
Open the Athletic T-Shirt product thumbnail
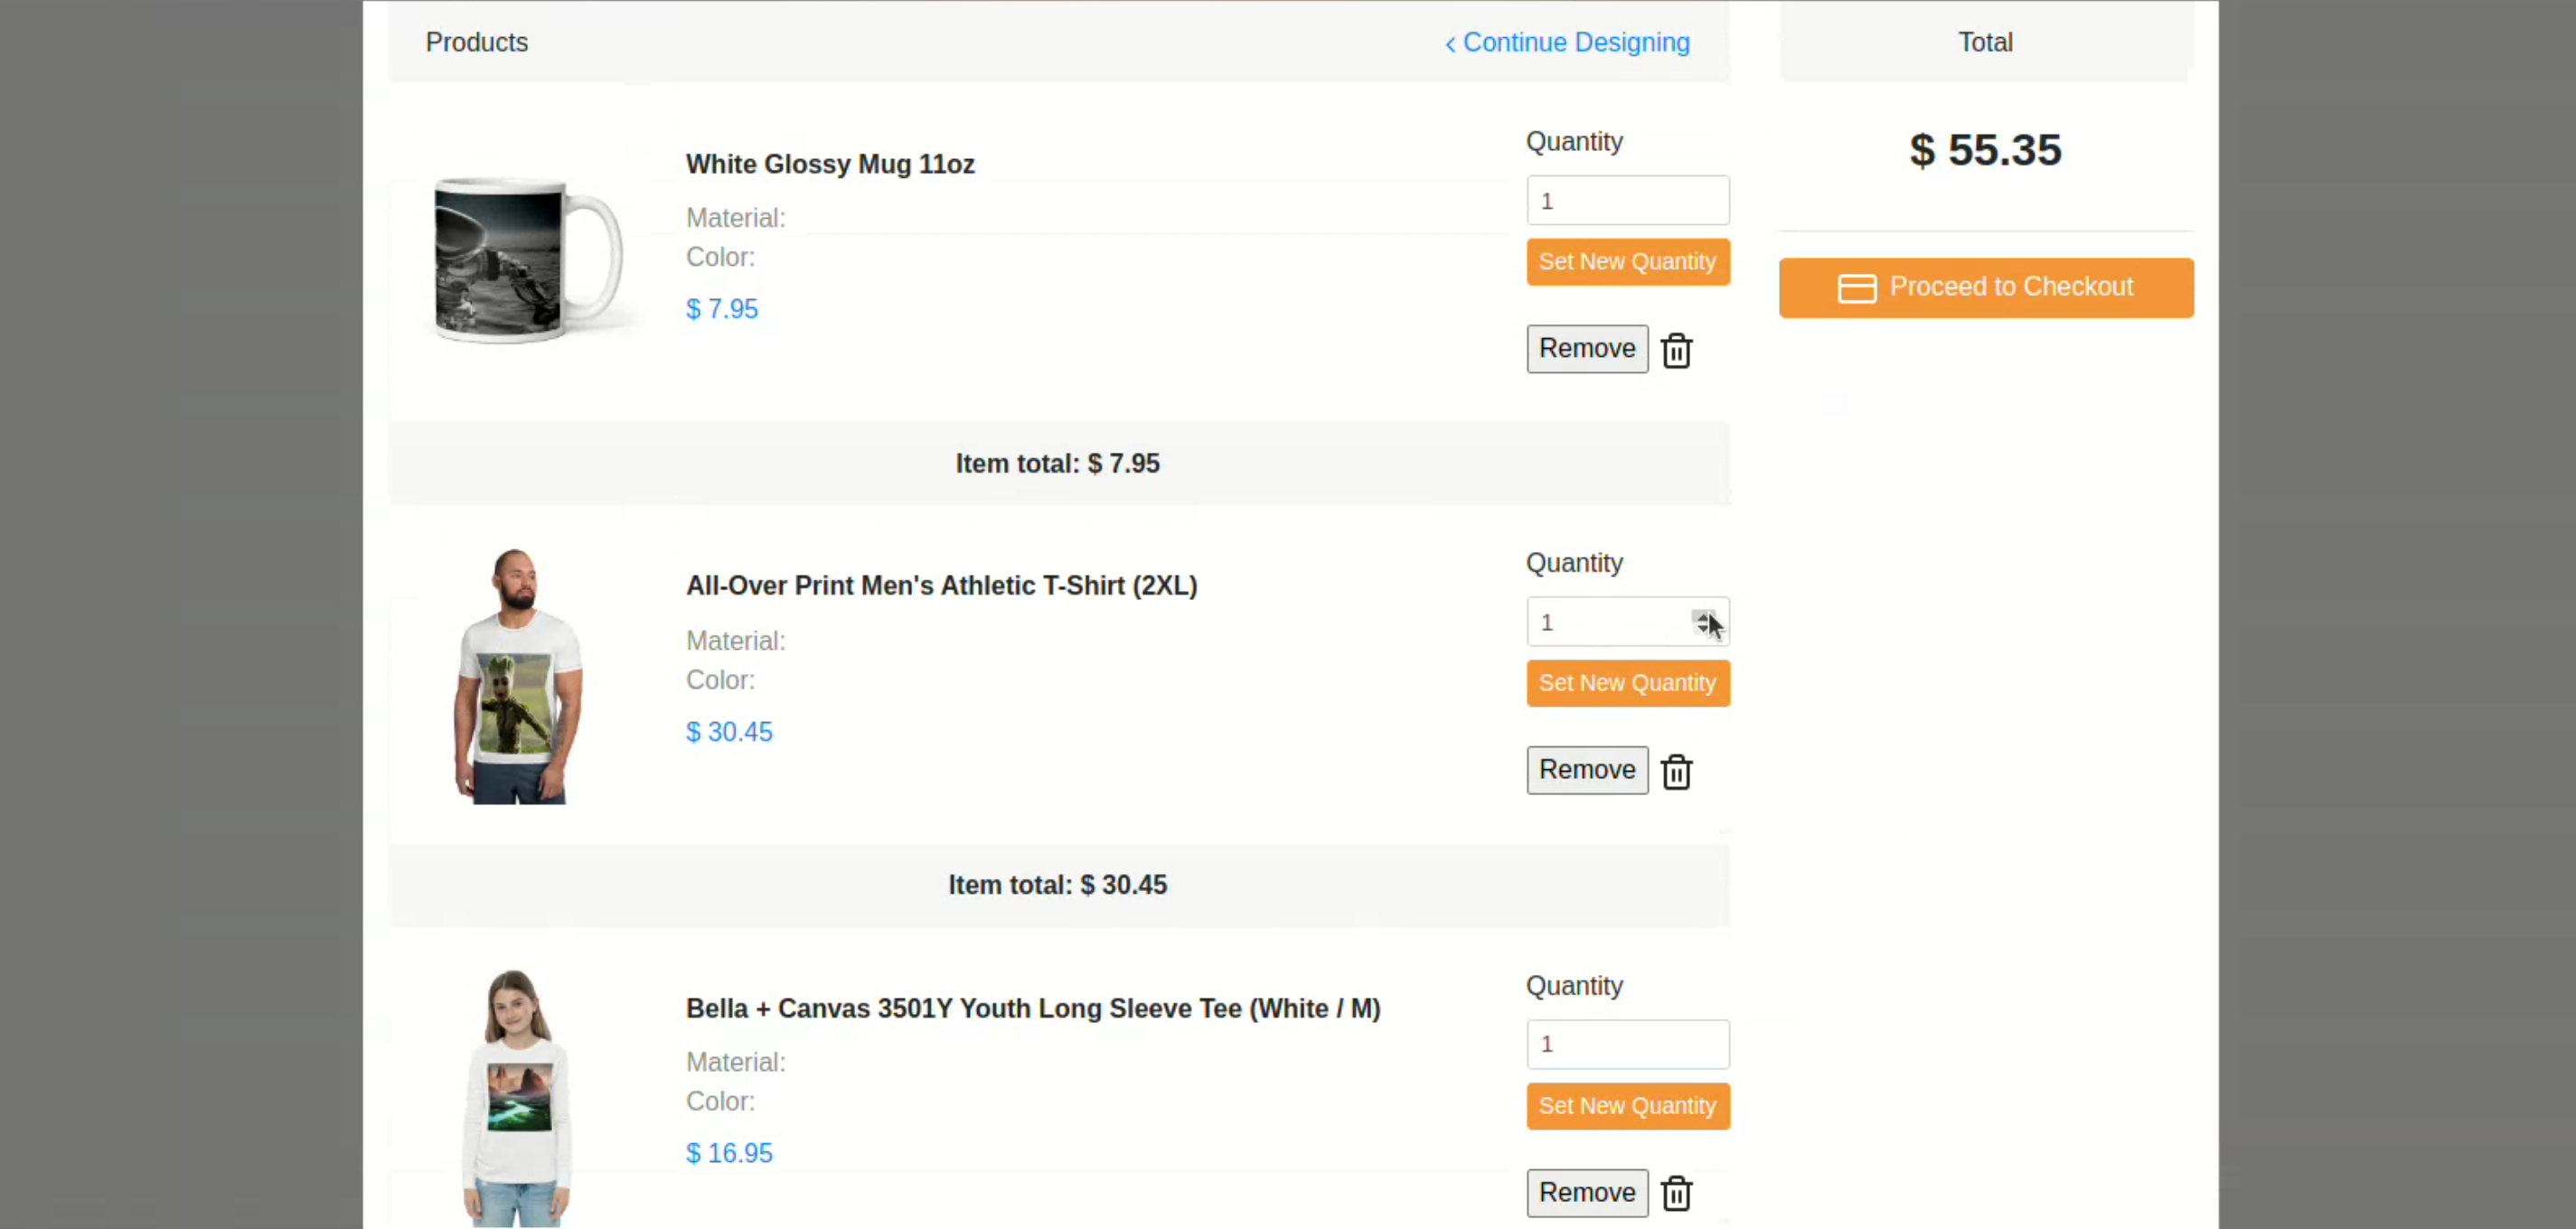(517, 677)
